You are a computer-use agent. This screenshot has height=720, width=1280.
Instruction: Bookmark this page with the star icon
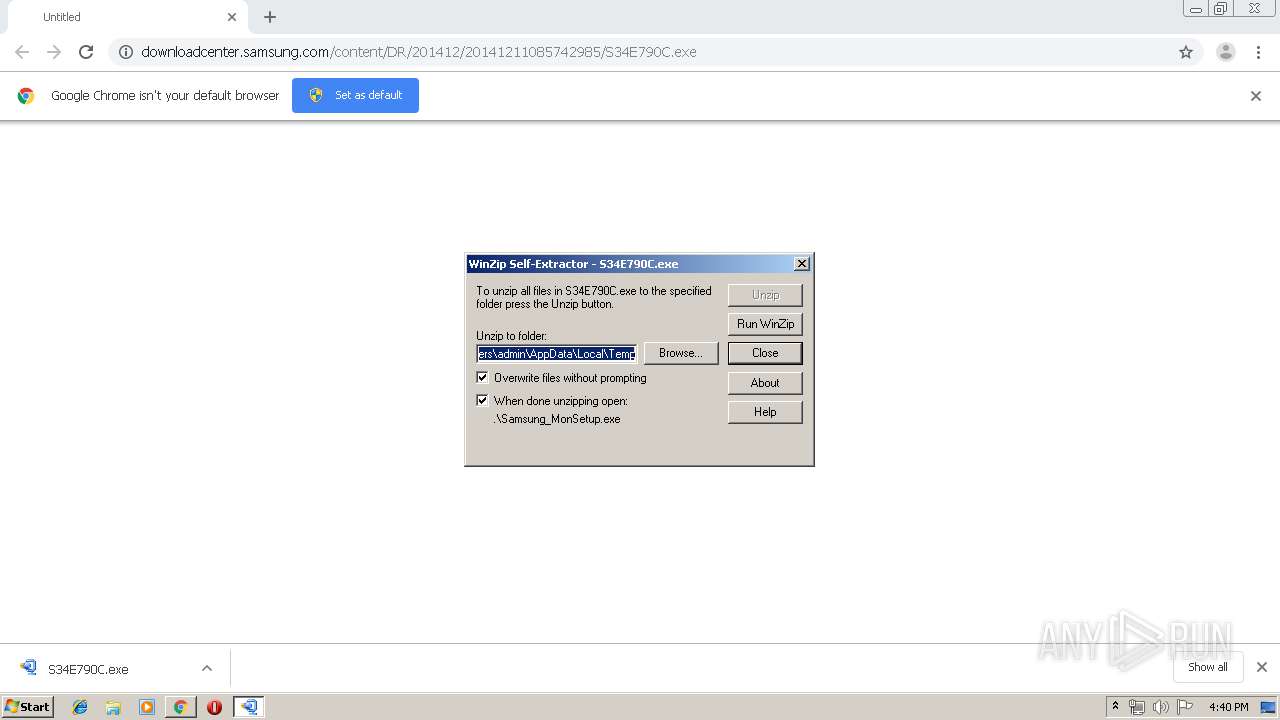click(1186, 52)
